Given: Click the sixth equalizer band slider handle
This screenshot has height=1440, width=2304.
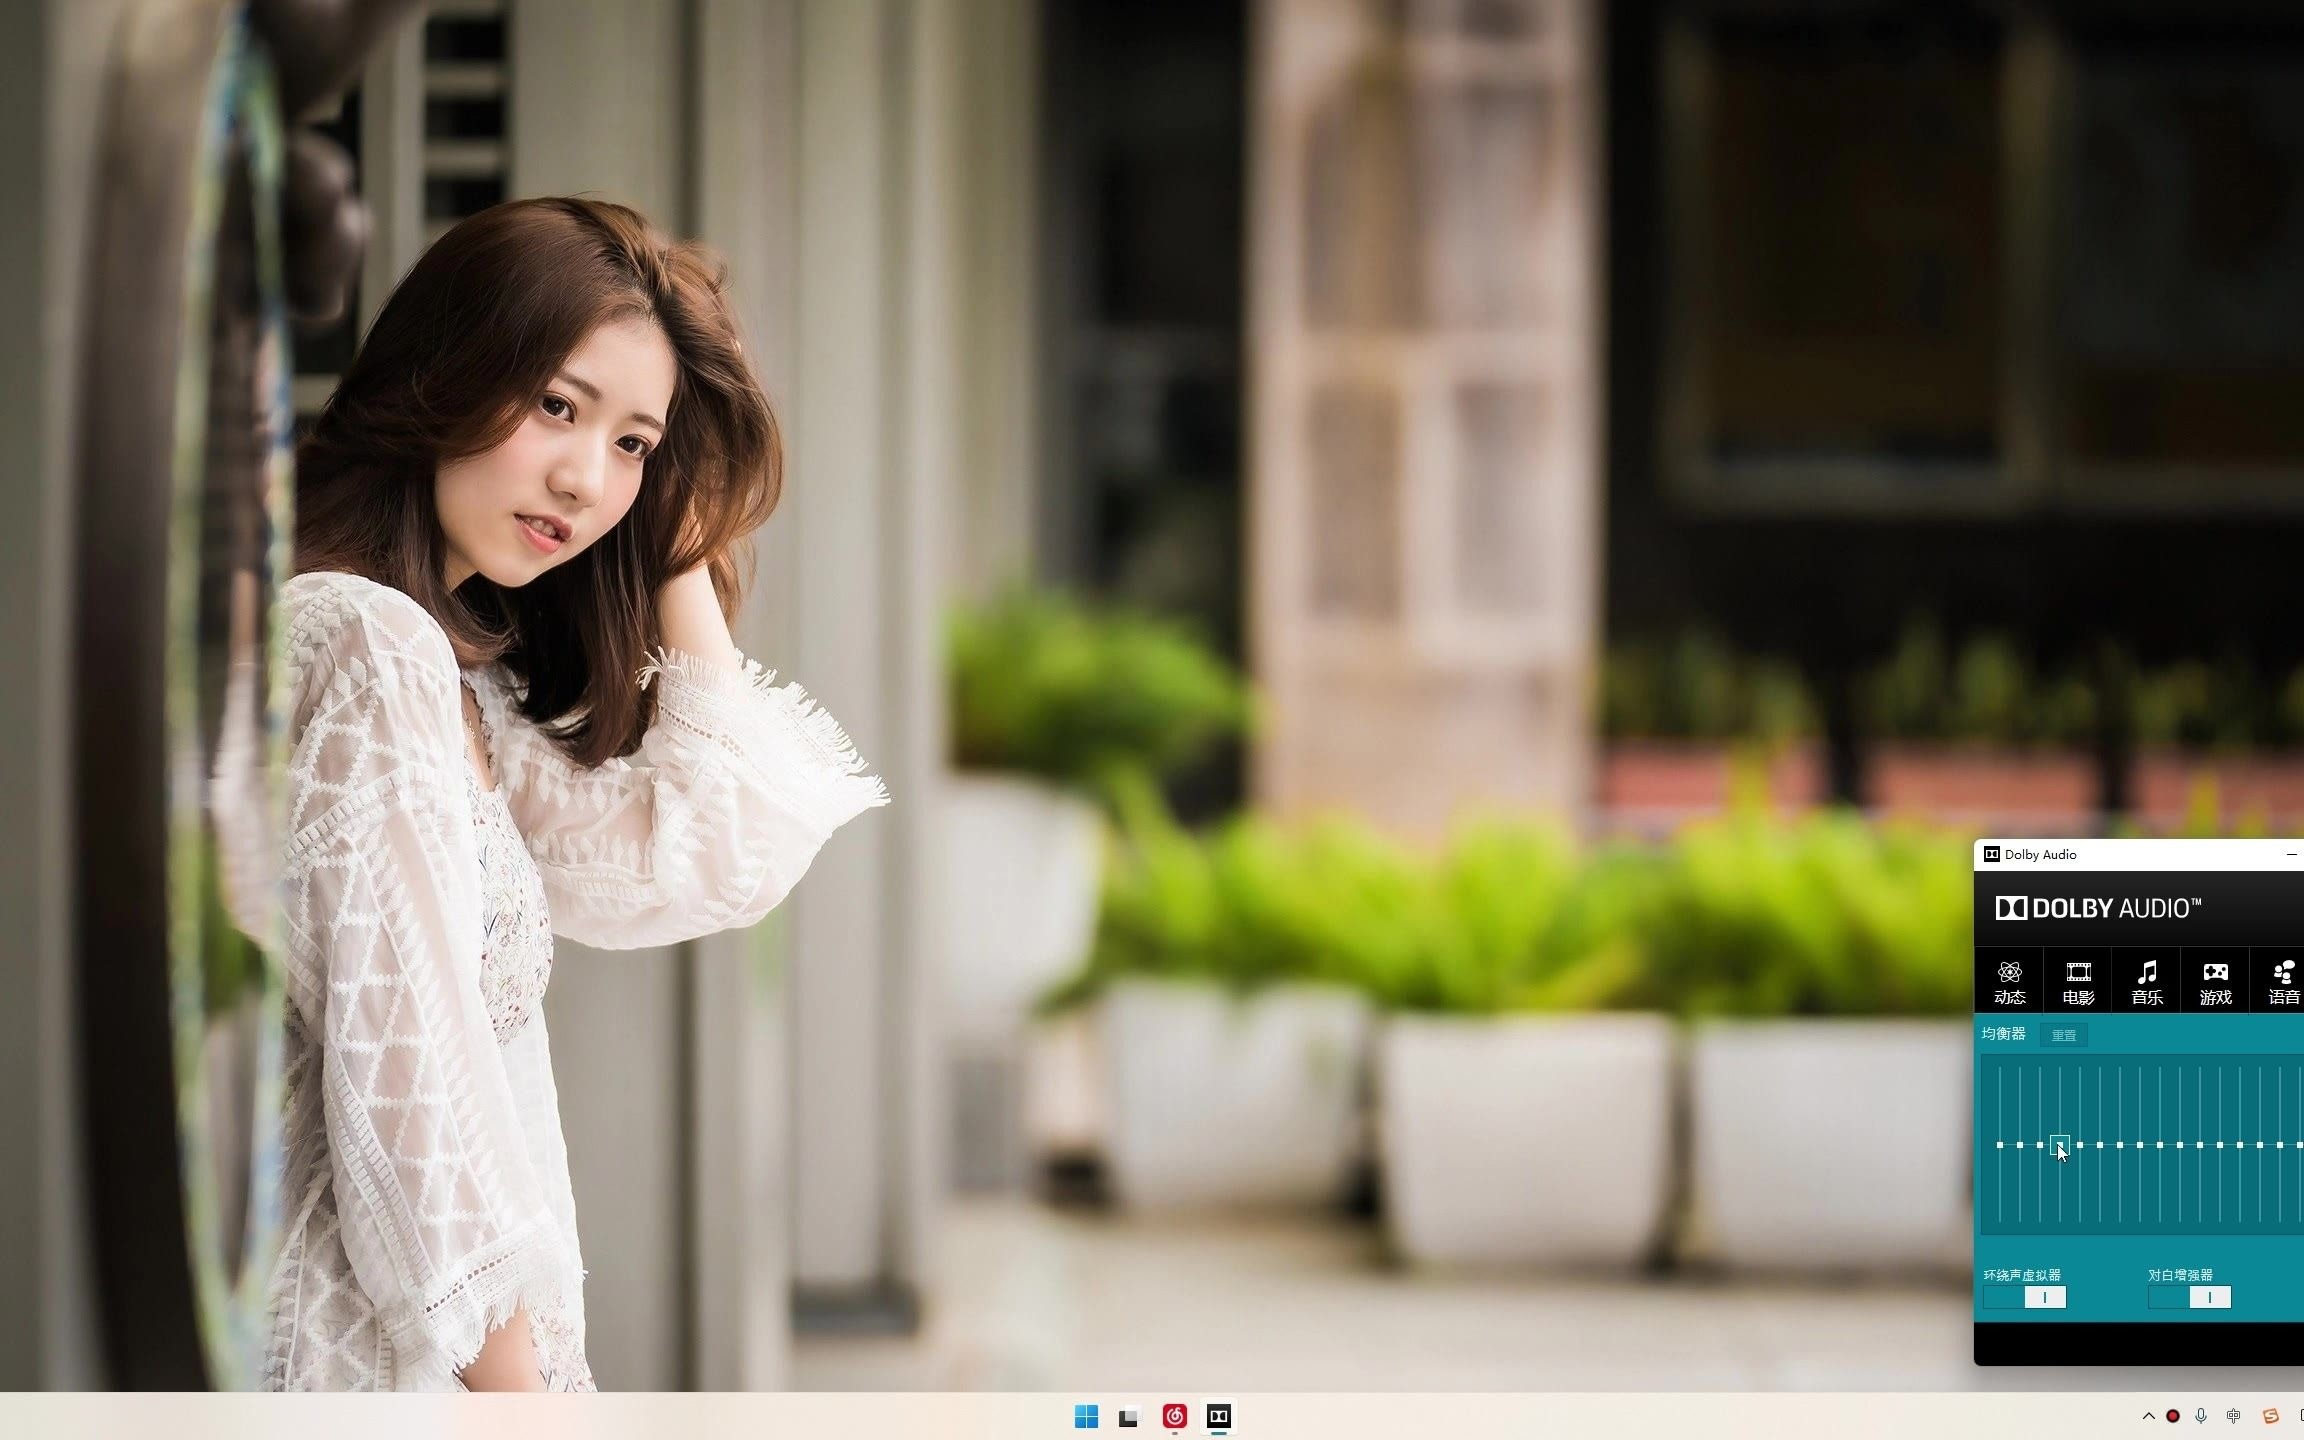Looking at the screenshot, I should (x=2100, y=1145).
